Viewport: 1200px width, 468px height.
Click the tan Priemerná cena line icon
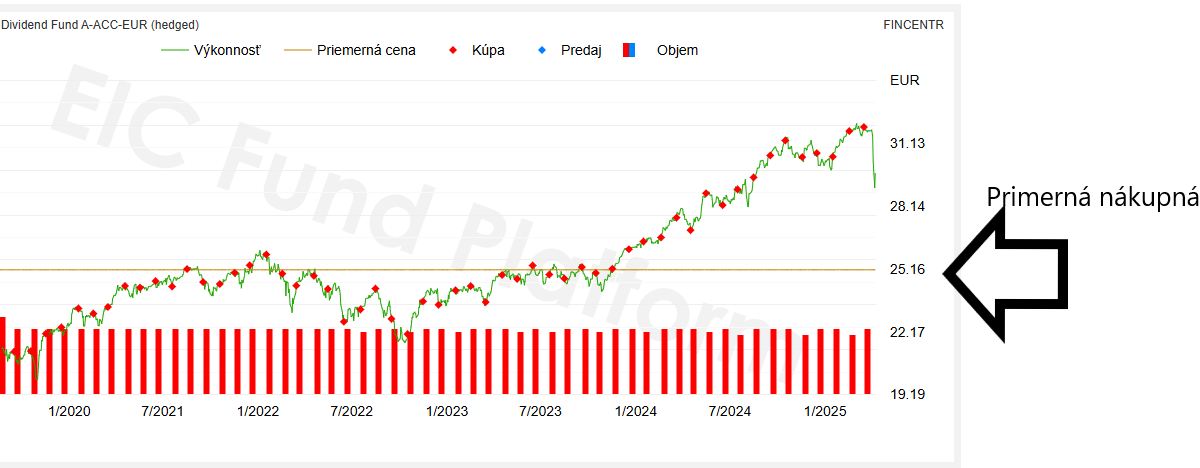click(x=297, y=50)
